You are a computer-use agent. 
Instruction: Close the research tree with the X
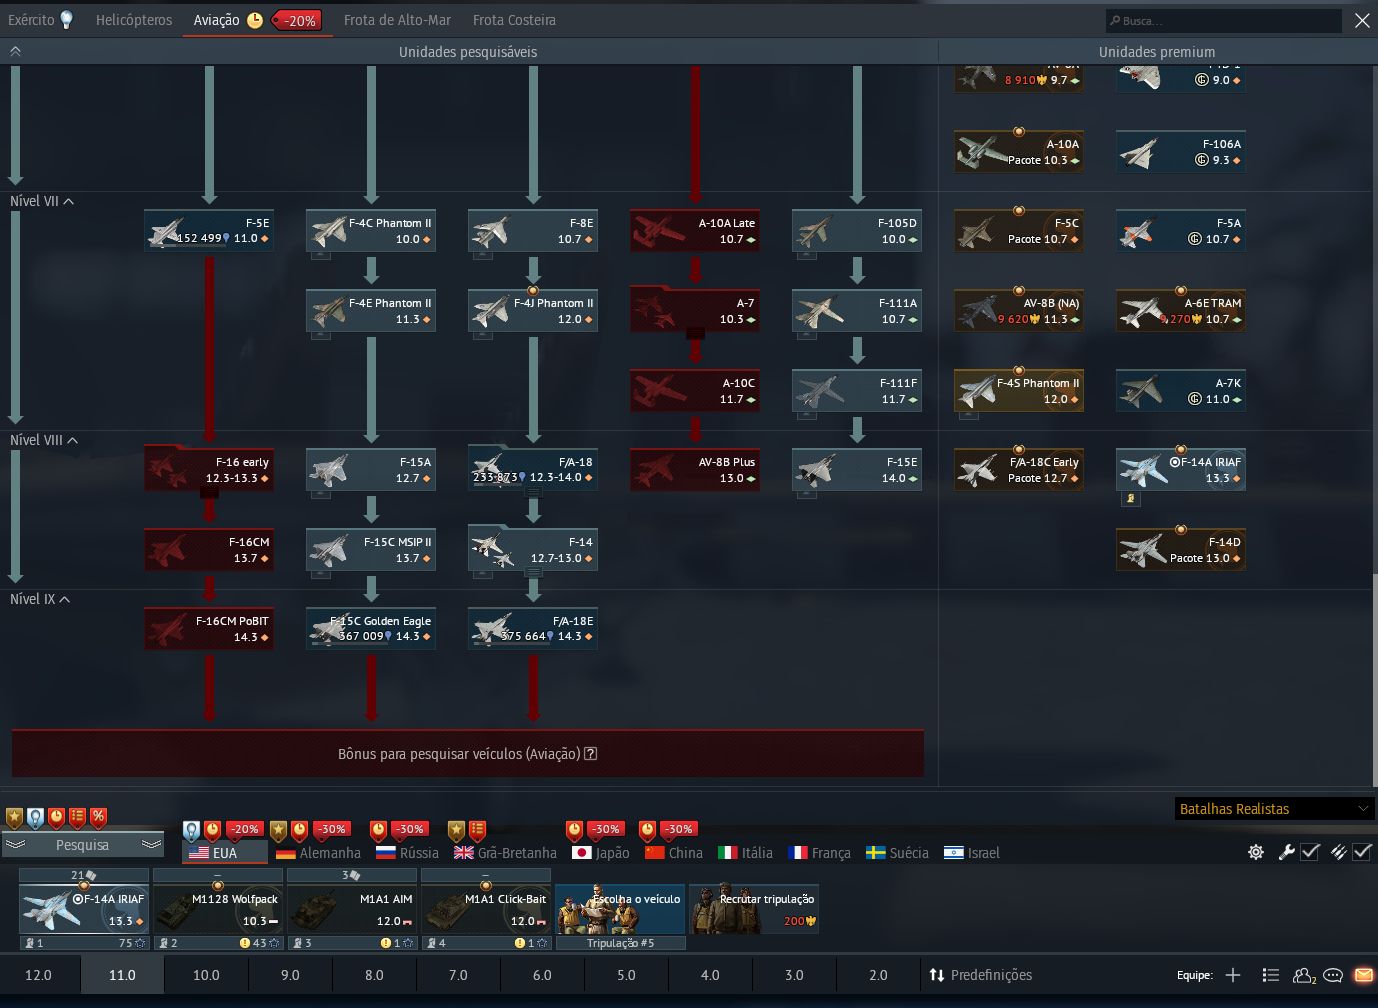1362,20
